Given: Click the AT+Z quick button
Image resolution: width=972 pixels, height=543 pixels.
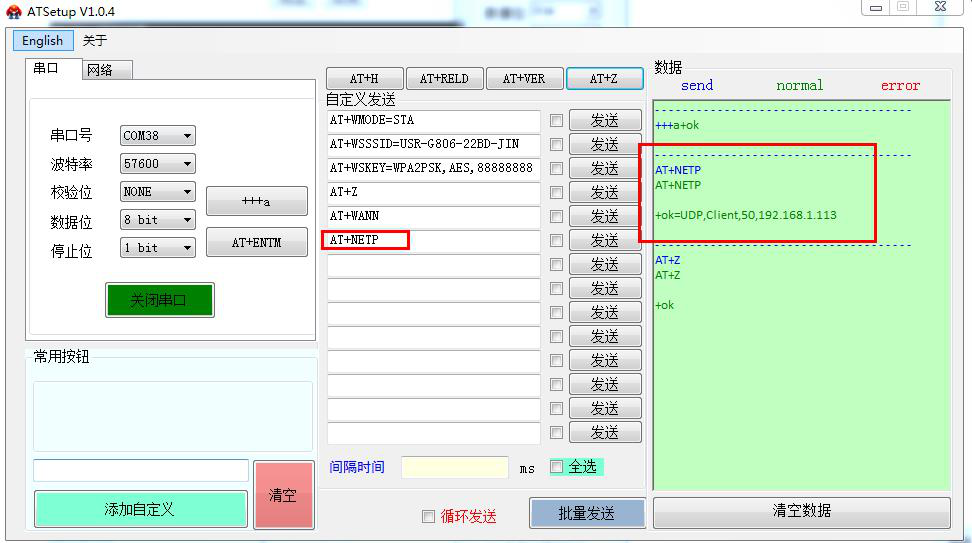Looking at the screenshot, I should click(604, 79).
